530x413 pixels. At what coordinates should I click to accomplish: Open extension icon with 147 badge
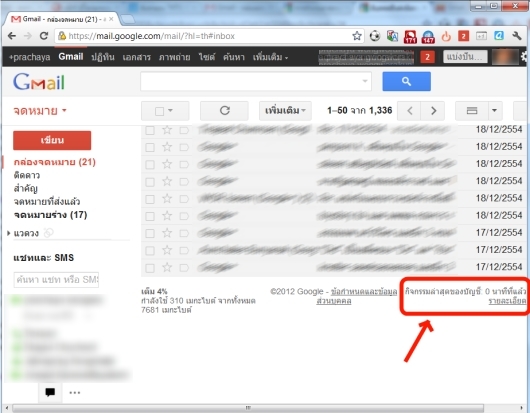[x=428, y=37]
